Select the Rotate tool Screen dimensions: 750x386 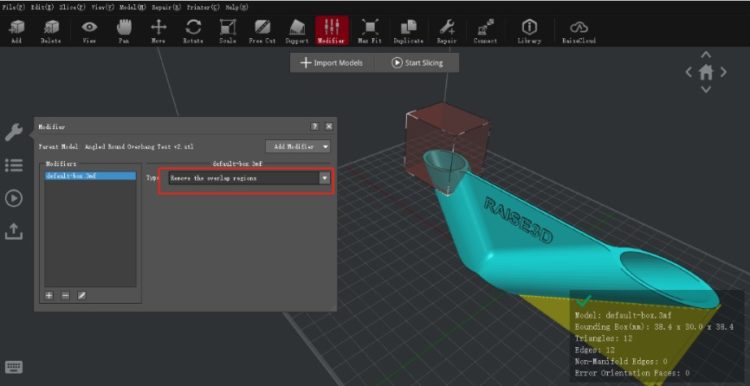tap(193, 31)
